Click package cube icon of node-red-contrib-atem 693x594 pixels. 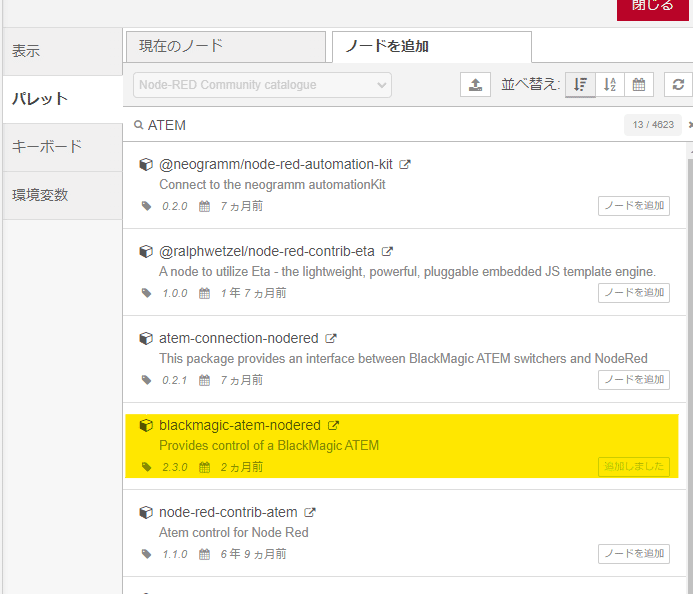point(146,512)
